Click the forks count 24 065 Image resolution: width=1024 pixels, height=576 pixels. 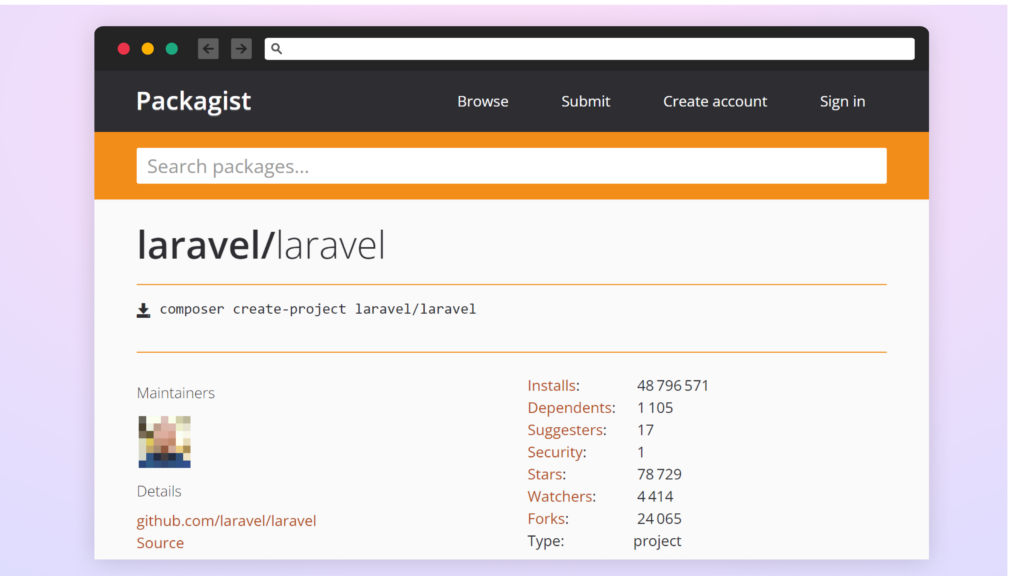659,519
